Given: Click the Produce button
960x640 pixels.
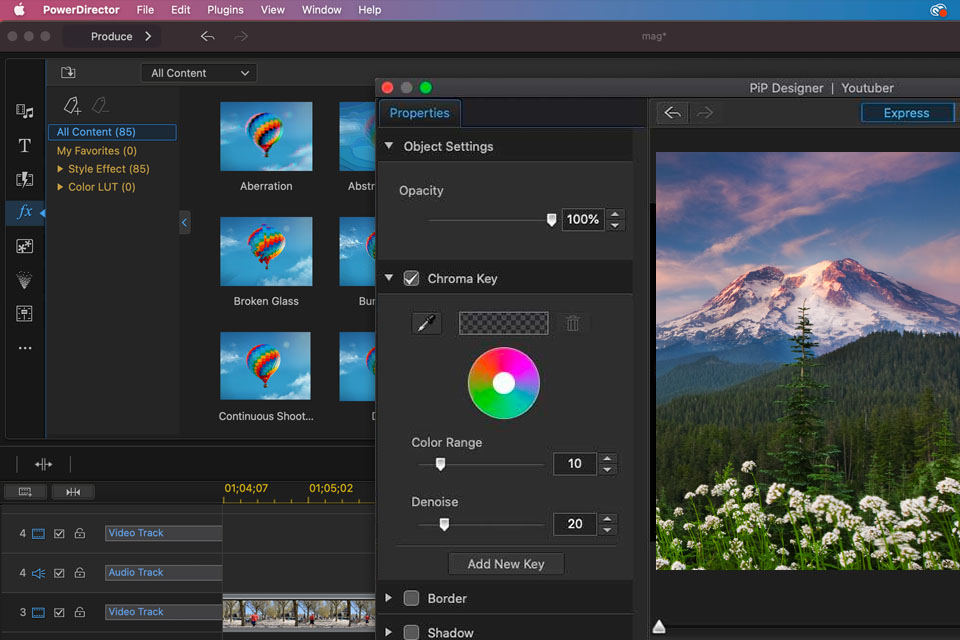Looking at the screenshot, I should coord(111,36).
